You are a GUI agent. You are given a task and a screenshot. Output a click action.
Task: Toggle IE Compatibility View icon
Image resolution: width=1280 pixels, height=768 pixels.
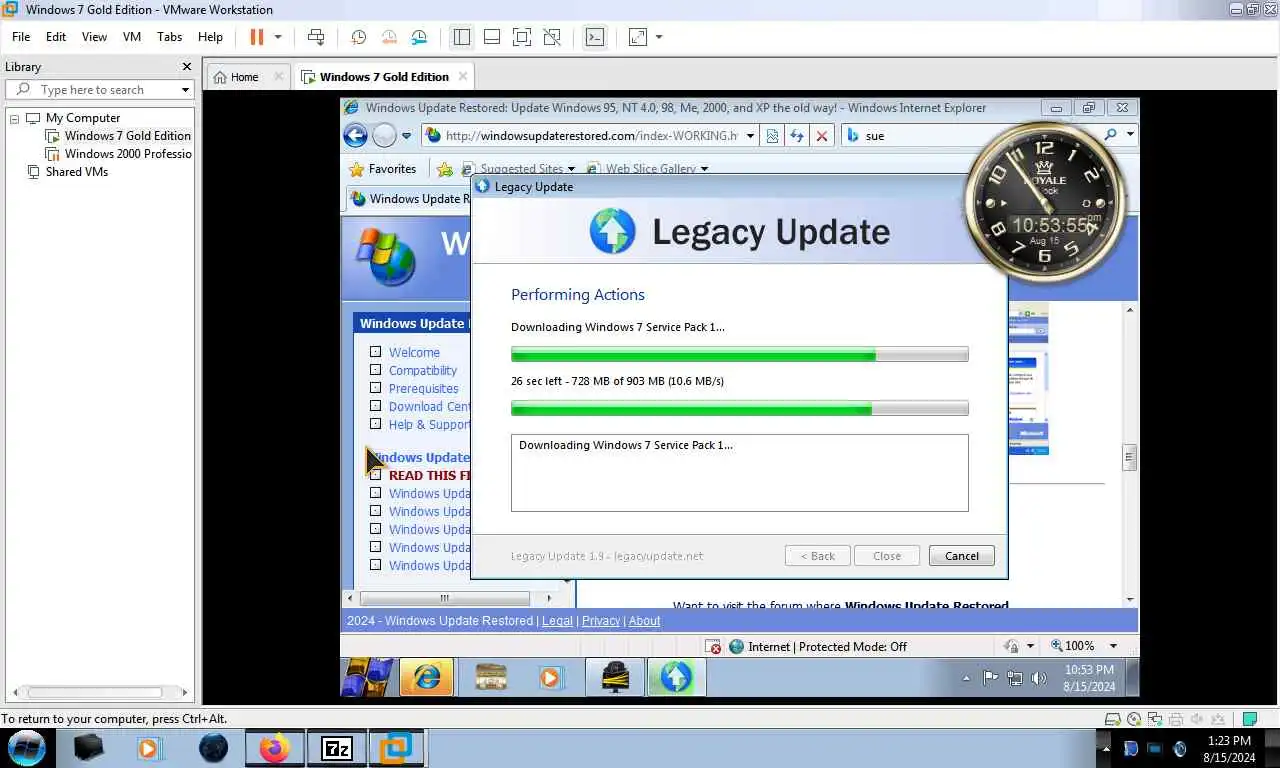coord(772,135)
